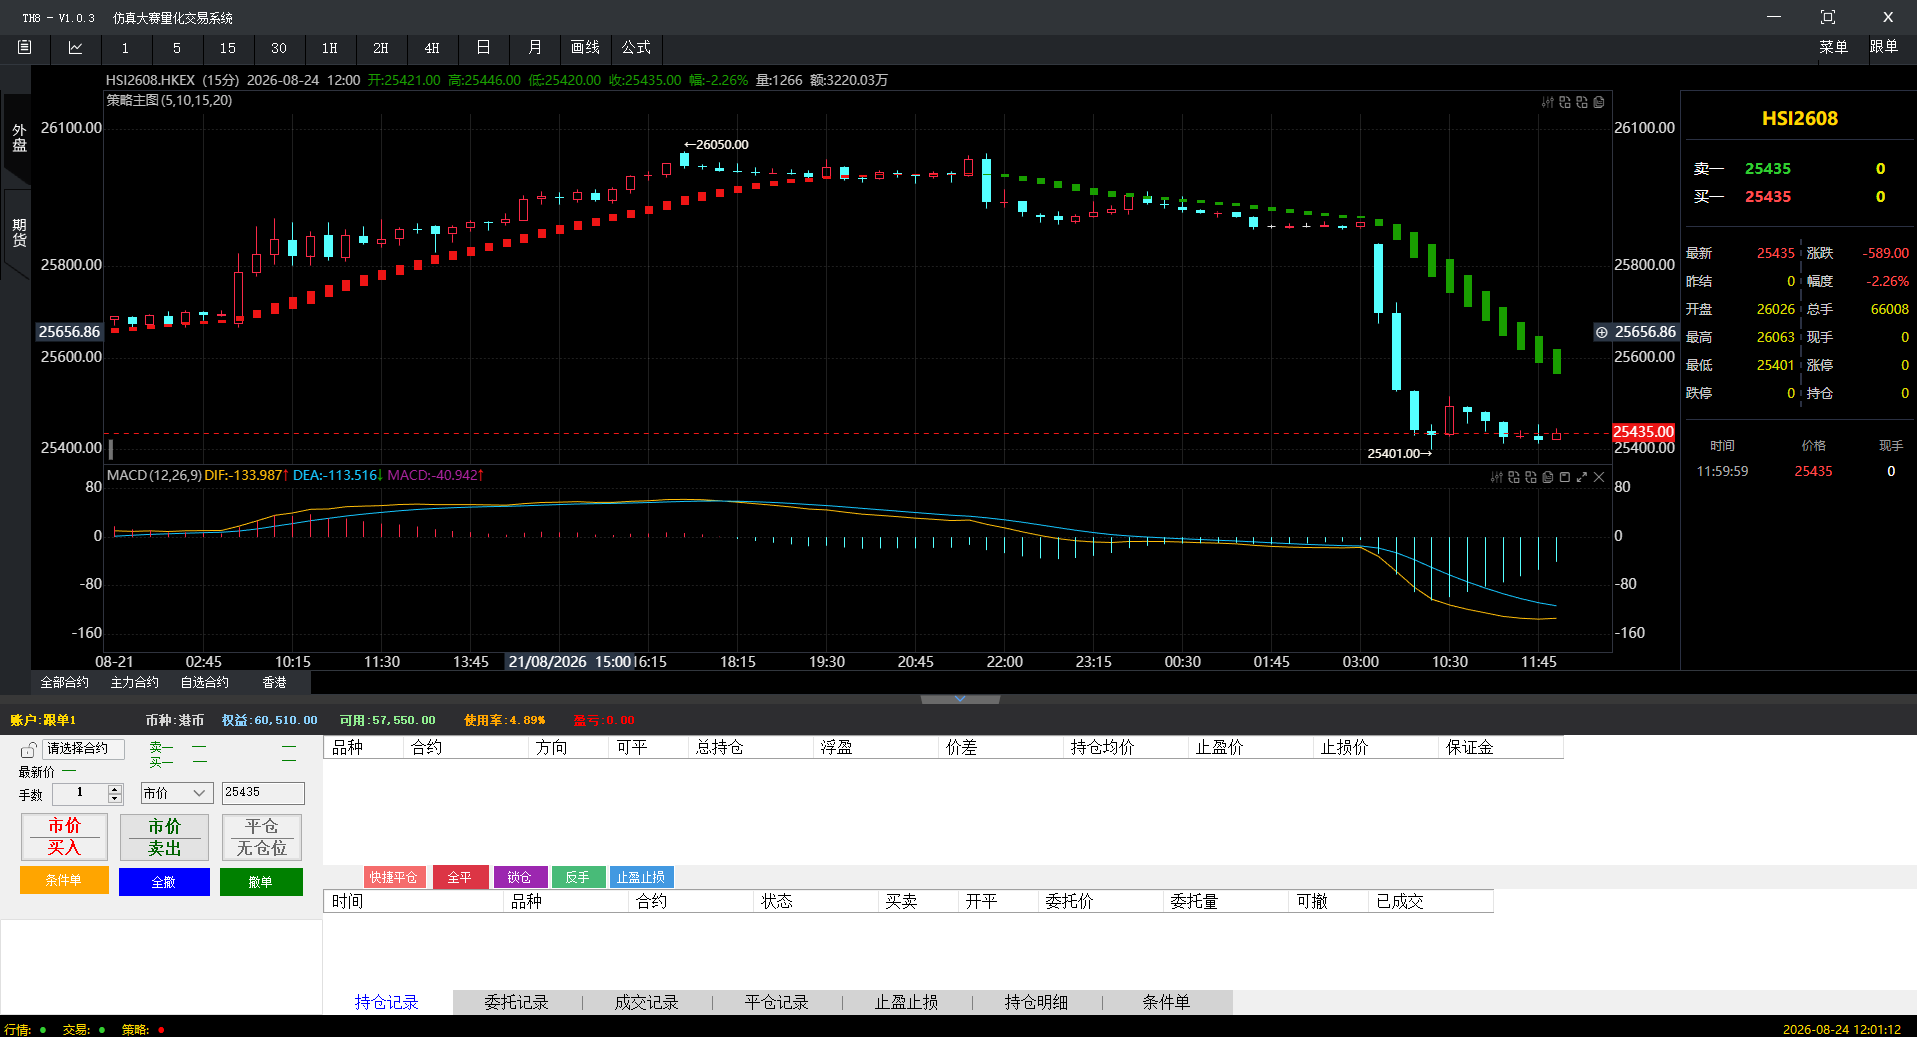Click the green 反手 button
The width and height of the screenshot is (1917, 1037).
pos(578,877)
